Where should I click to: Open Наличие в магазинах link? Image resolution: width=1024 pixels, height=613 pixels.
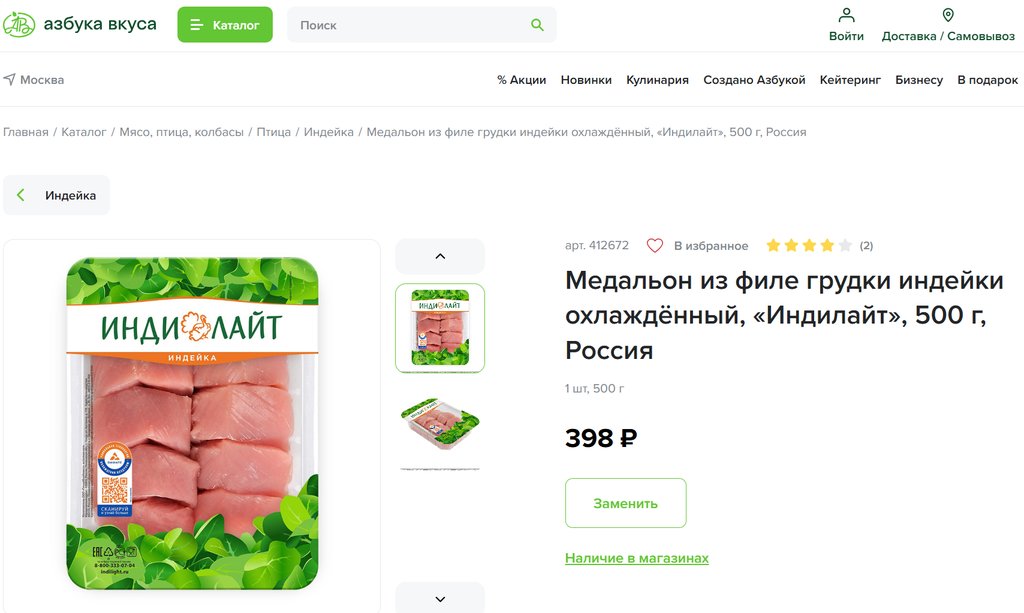[x=637, y=558]
